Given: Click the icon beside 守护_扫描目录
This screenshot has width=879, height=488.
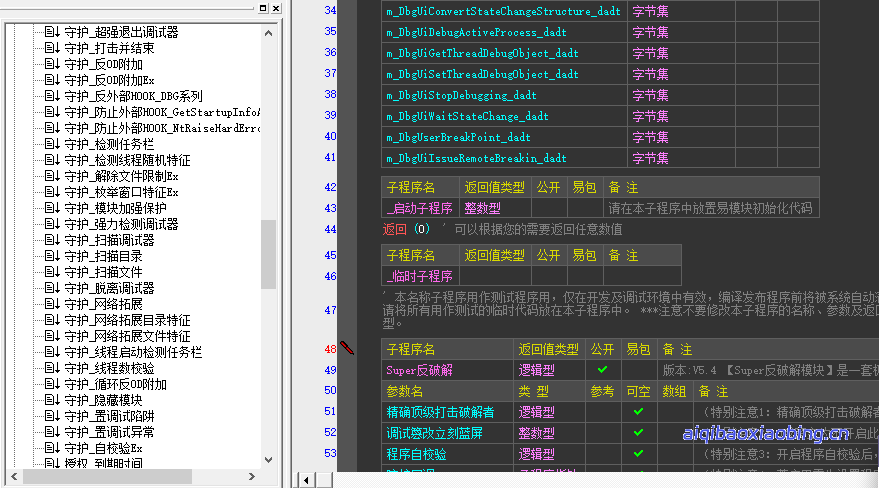Looking at the screenshot, I should coord(52,256).
